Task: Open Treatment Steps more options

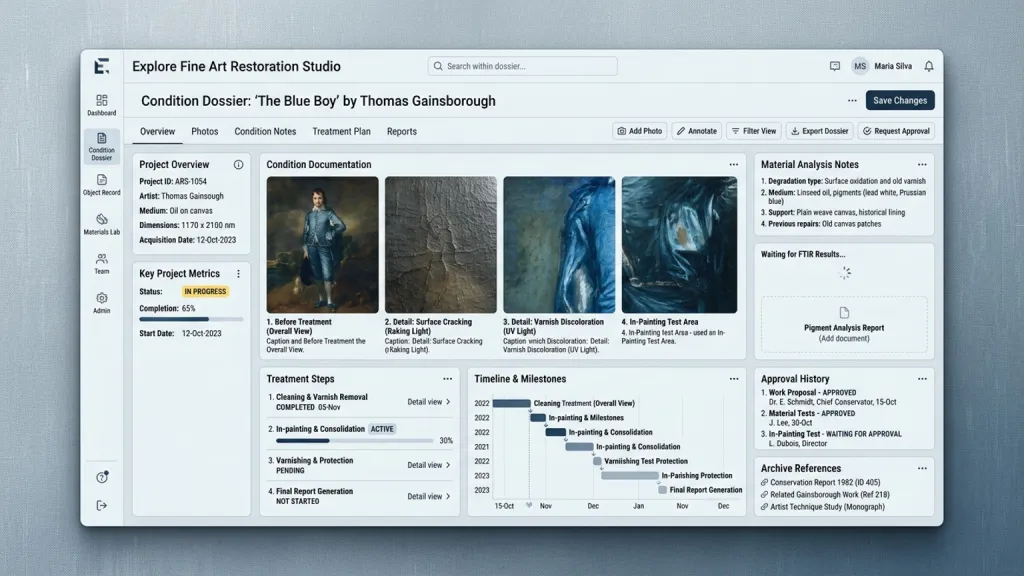Action: coord(447,379)
